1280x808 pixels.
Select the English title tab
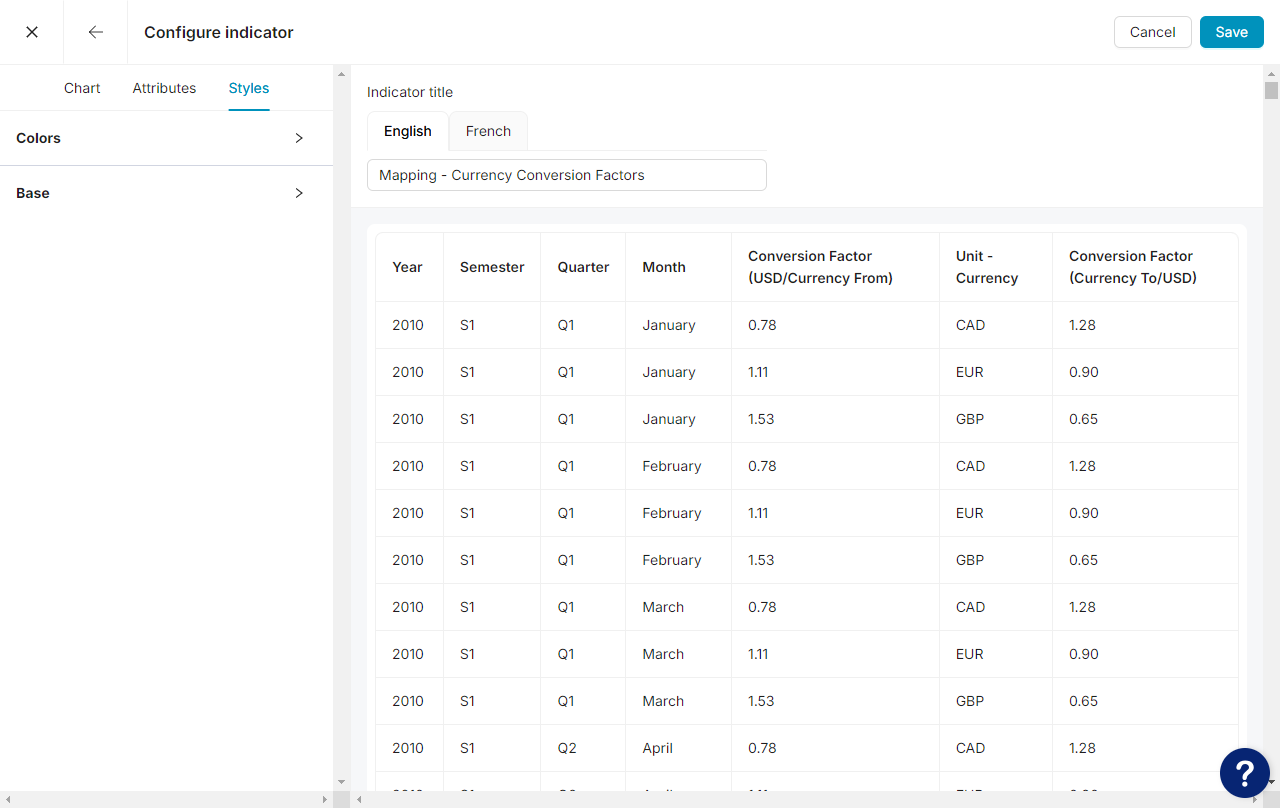(x=407, y=131)
